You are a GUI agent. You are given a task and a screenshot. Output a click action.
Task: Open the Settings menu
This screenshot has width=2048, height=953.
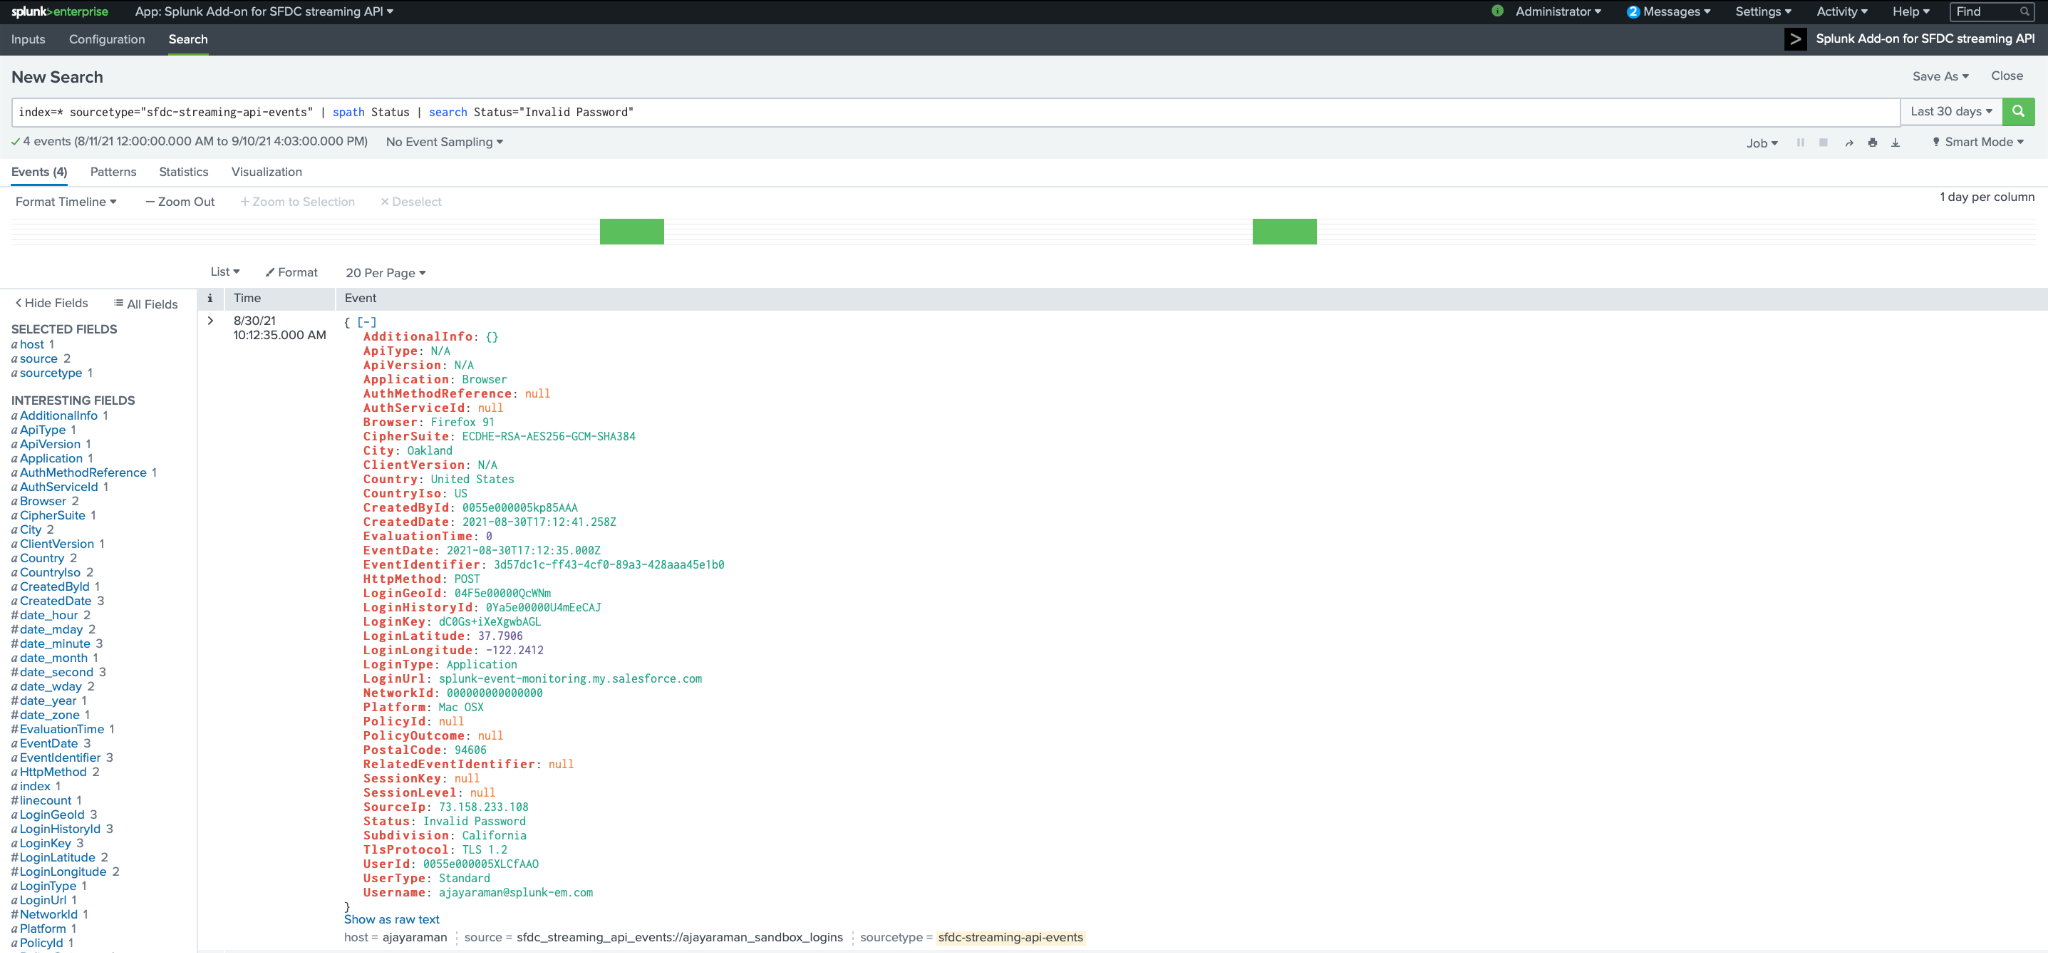click(x=1763, y=12)
